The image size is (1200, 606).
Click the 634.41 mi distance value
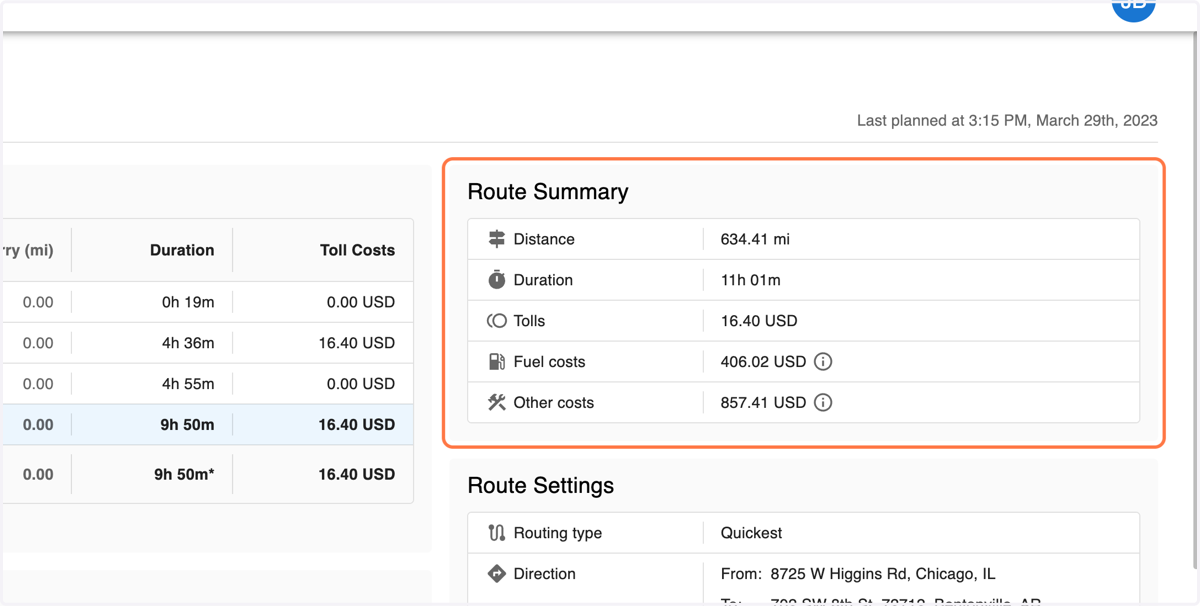(755, 239)
